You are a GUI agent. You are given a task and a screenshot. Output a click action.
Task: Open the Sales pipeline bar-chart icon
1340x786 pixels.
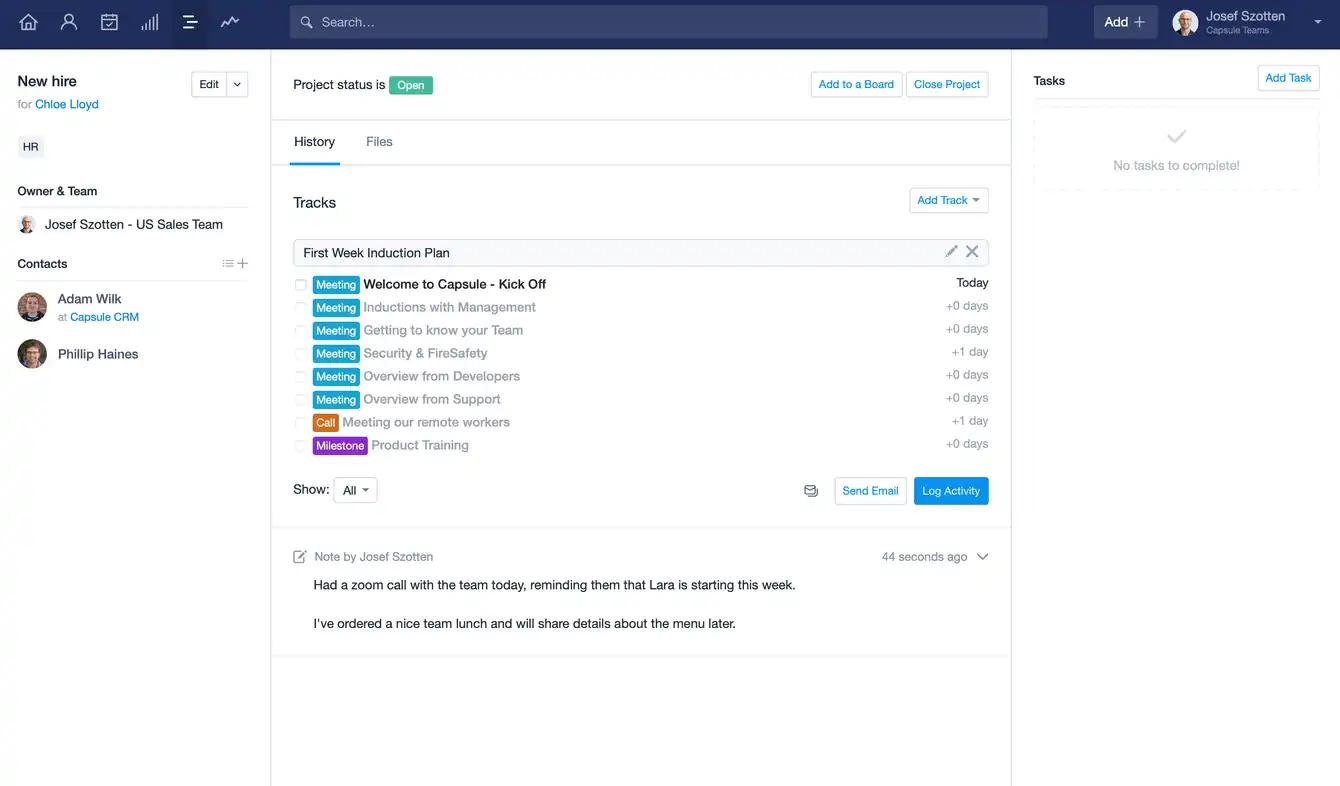pos(150,22)
